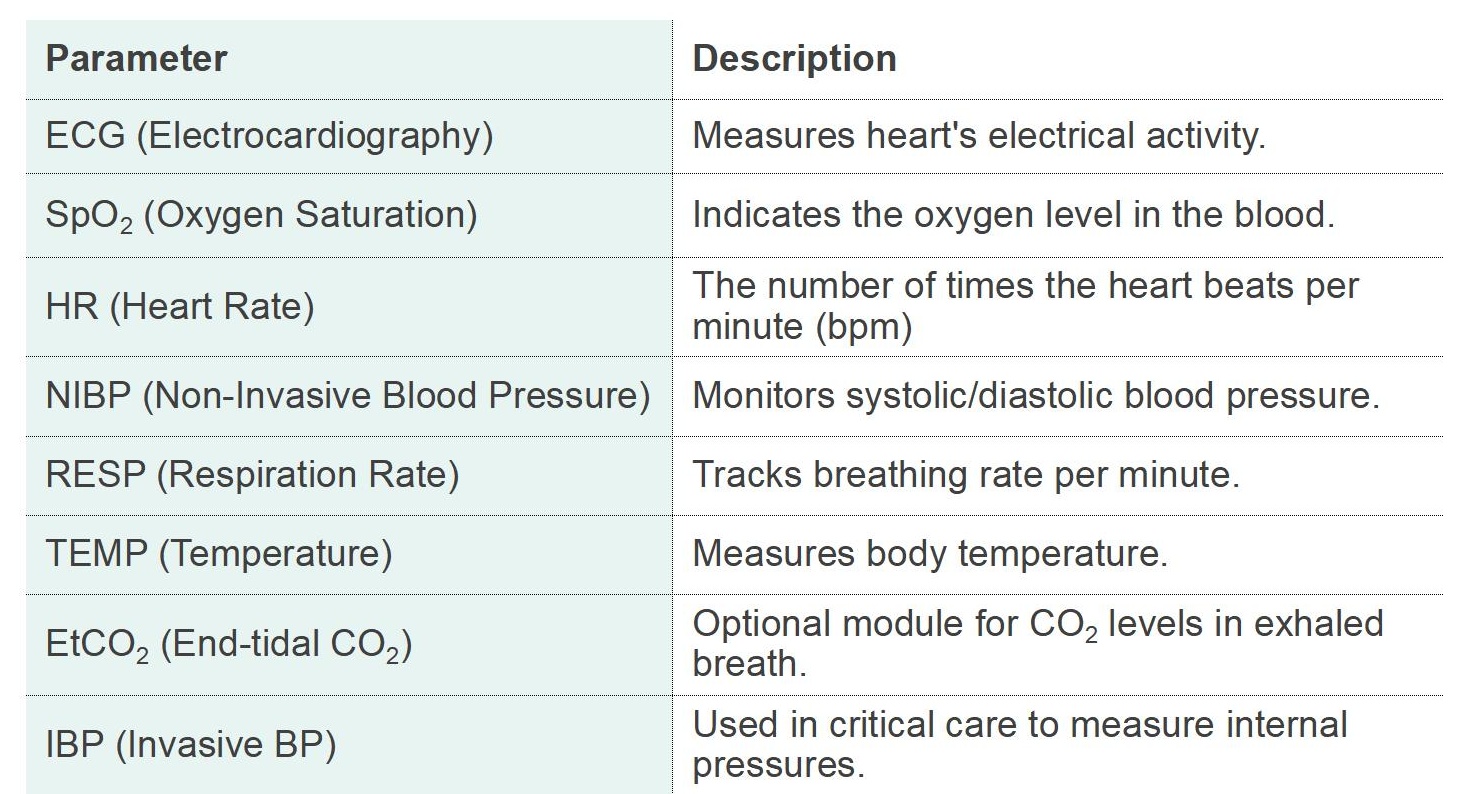This screenshot has height=794, width=1468.
Task: Click the CO2 levels in exhaled breath description
Action: click(x=1038, y=645)
